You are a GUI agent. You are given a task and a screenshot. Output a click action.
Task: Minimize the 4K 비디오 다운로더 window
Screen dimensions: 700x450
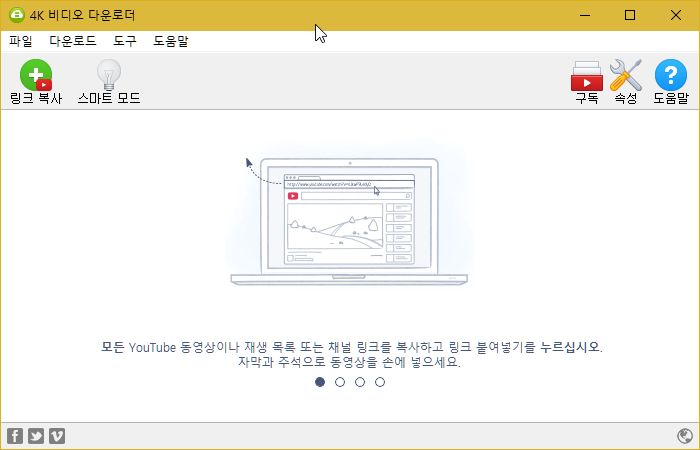(x=585, y=15)
